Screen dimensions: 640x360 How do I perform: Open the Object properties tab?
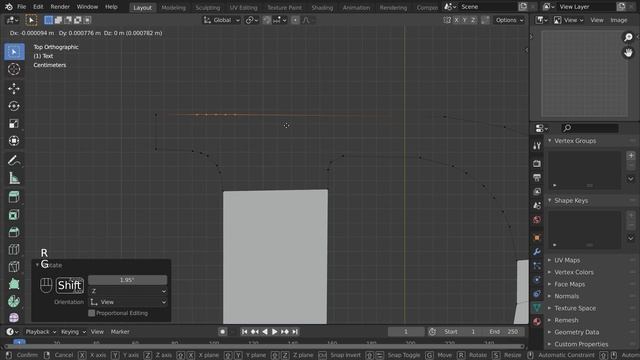coord(537,238)
